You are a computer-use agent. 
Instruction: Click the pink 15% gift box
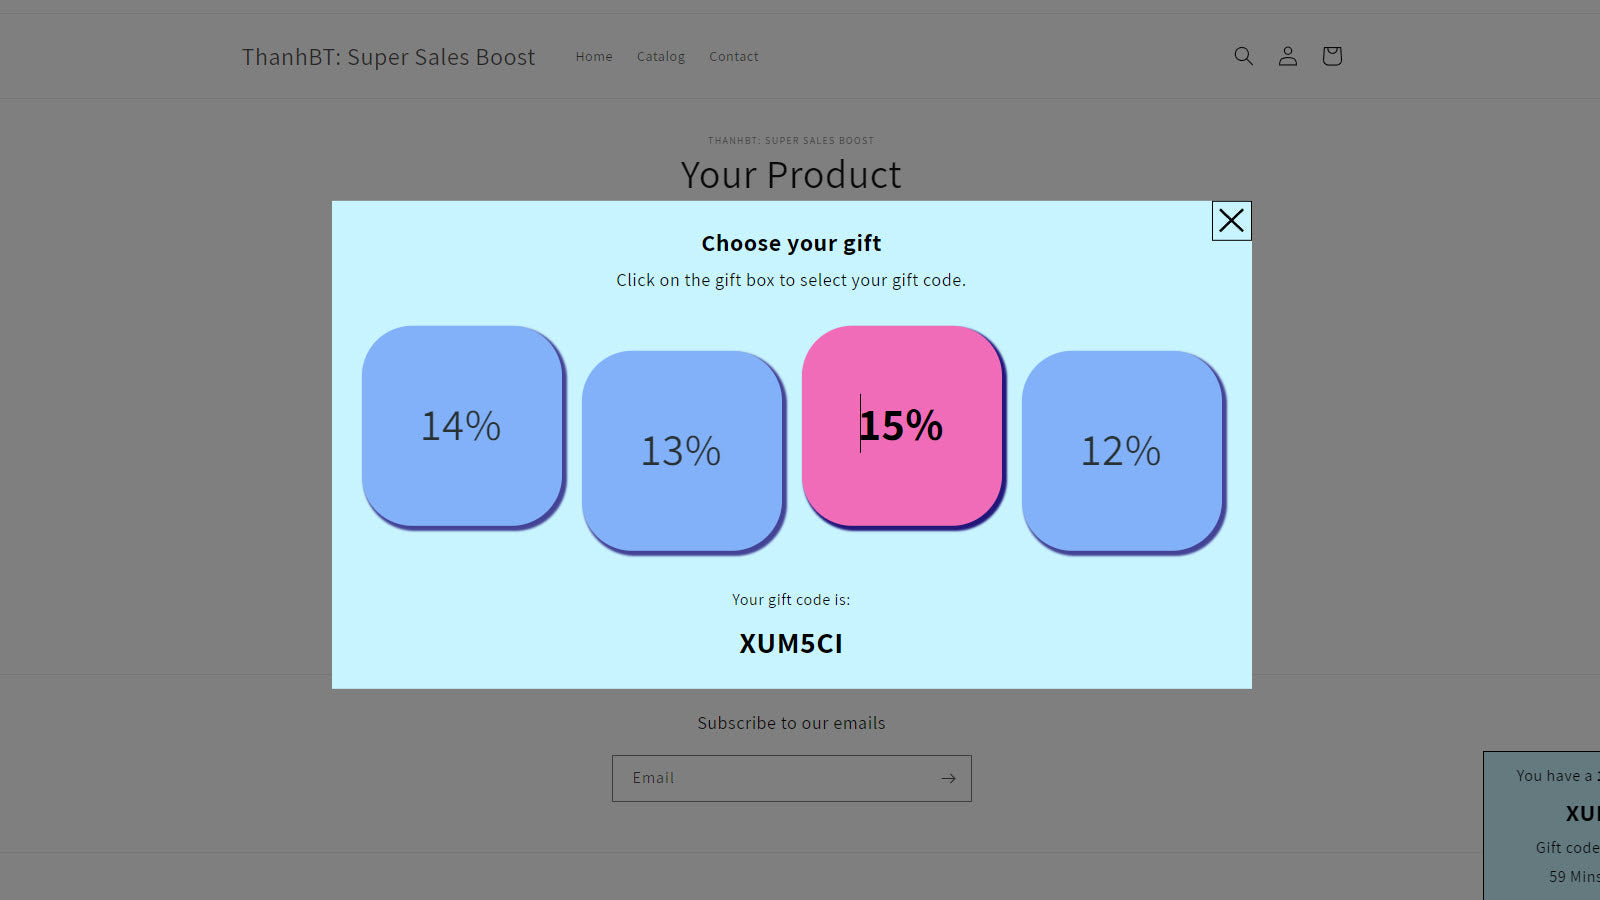click(902, 426)
